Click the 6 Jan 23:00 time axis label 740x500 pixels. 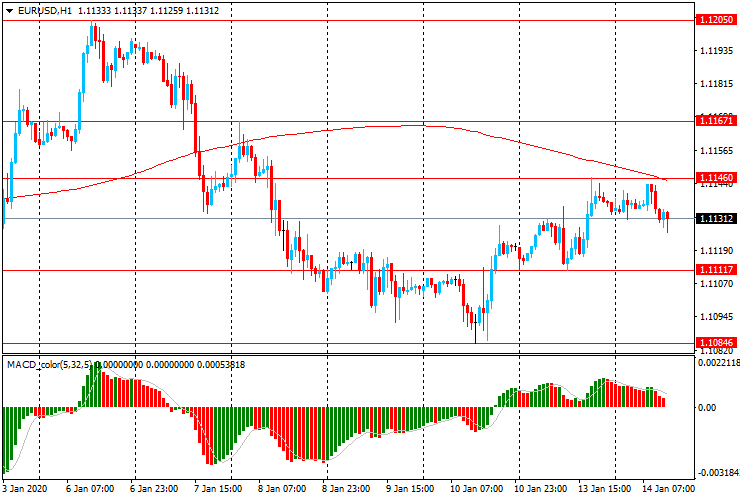pos(154,488)
